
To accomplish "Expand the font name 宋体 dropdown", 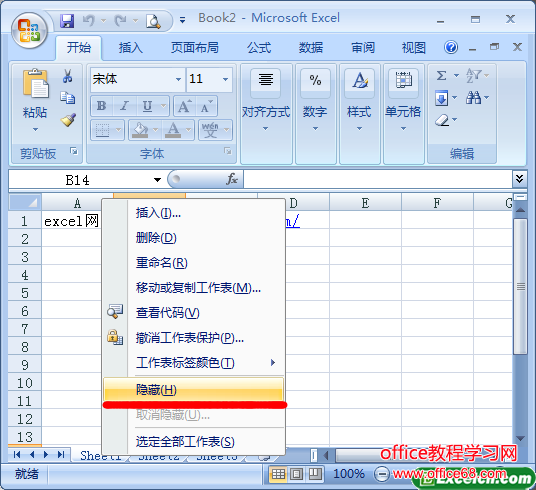I will click(x=178, y=79).
